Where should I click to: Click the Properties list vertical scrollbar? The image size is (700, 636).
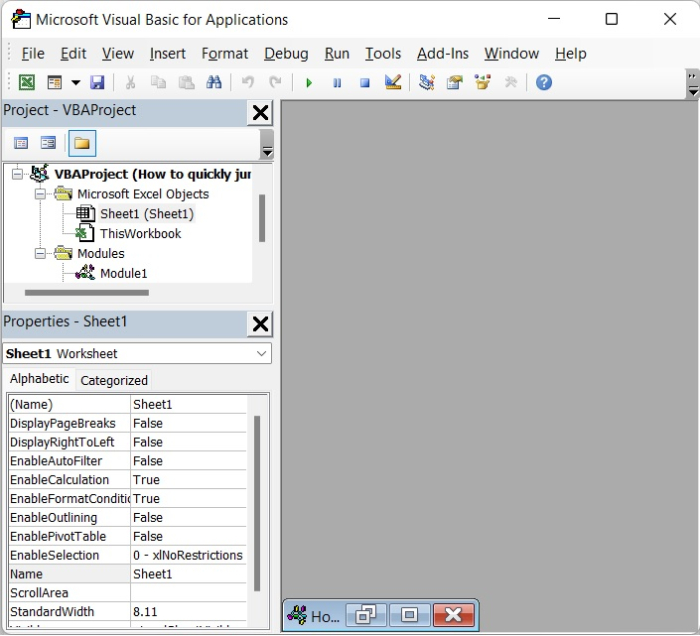(257, 503)
